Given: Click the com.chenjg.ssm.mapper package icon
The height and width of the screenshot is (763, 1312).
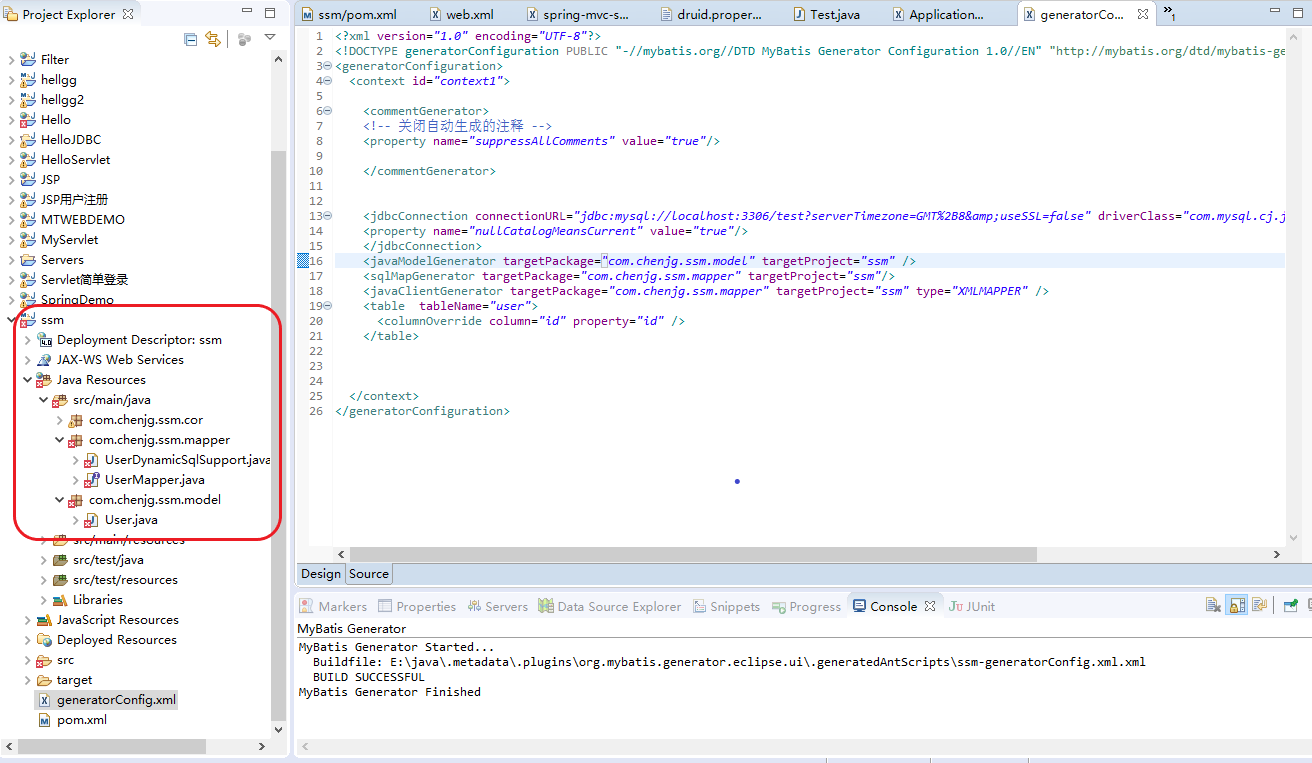Looking at the screenshot, I should (76, 439).
